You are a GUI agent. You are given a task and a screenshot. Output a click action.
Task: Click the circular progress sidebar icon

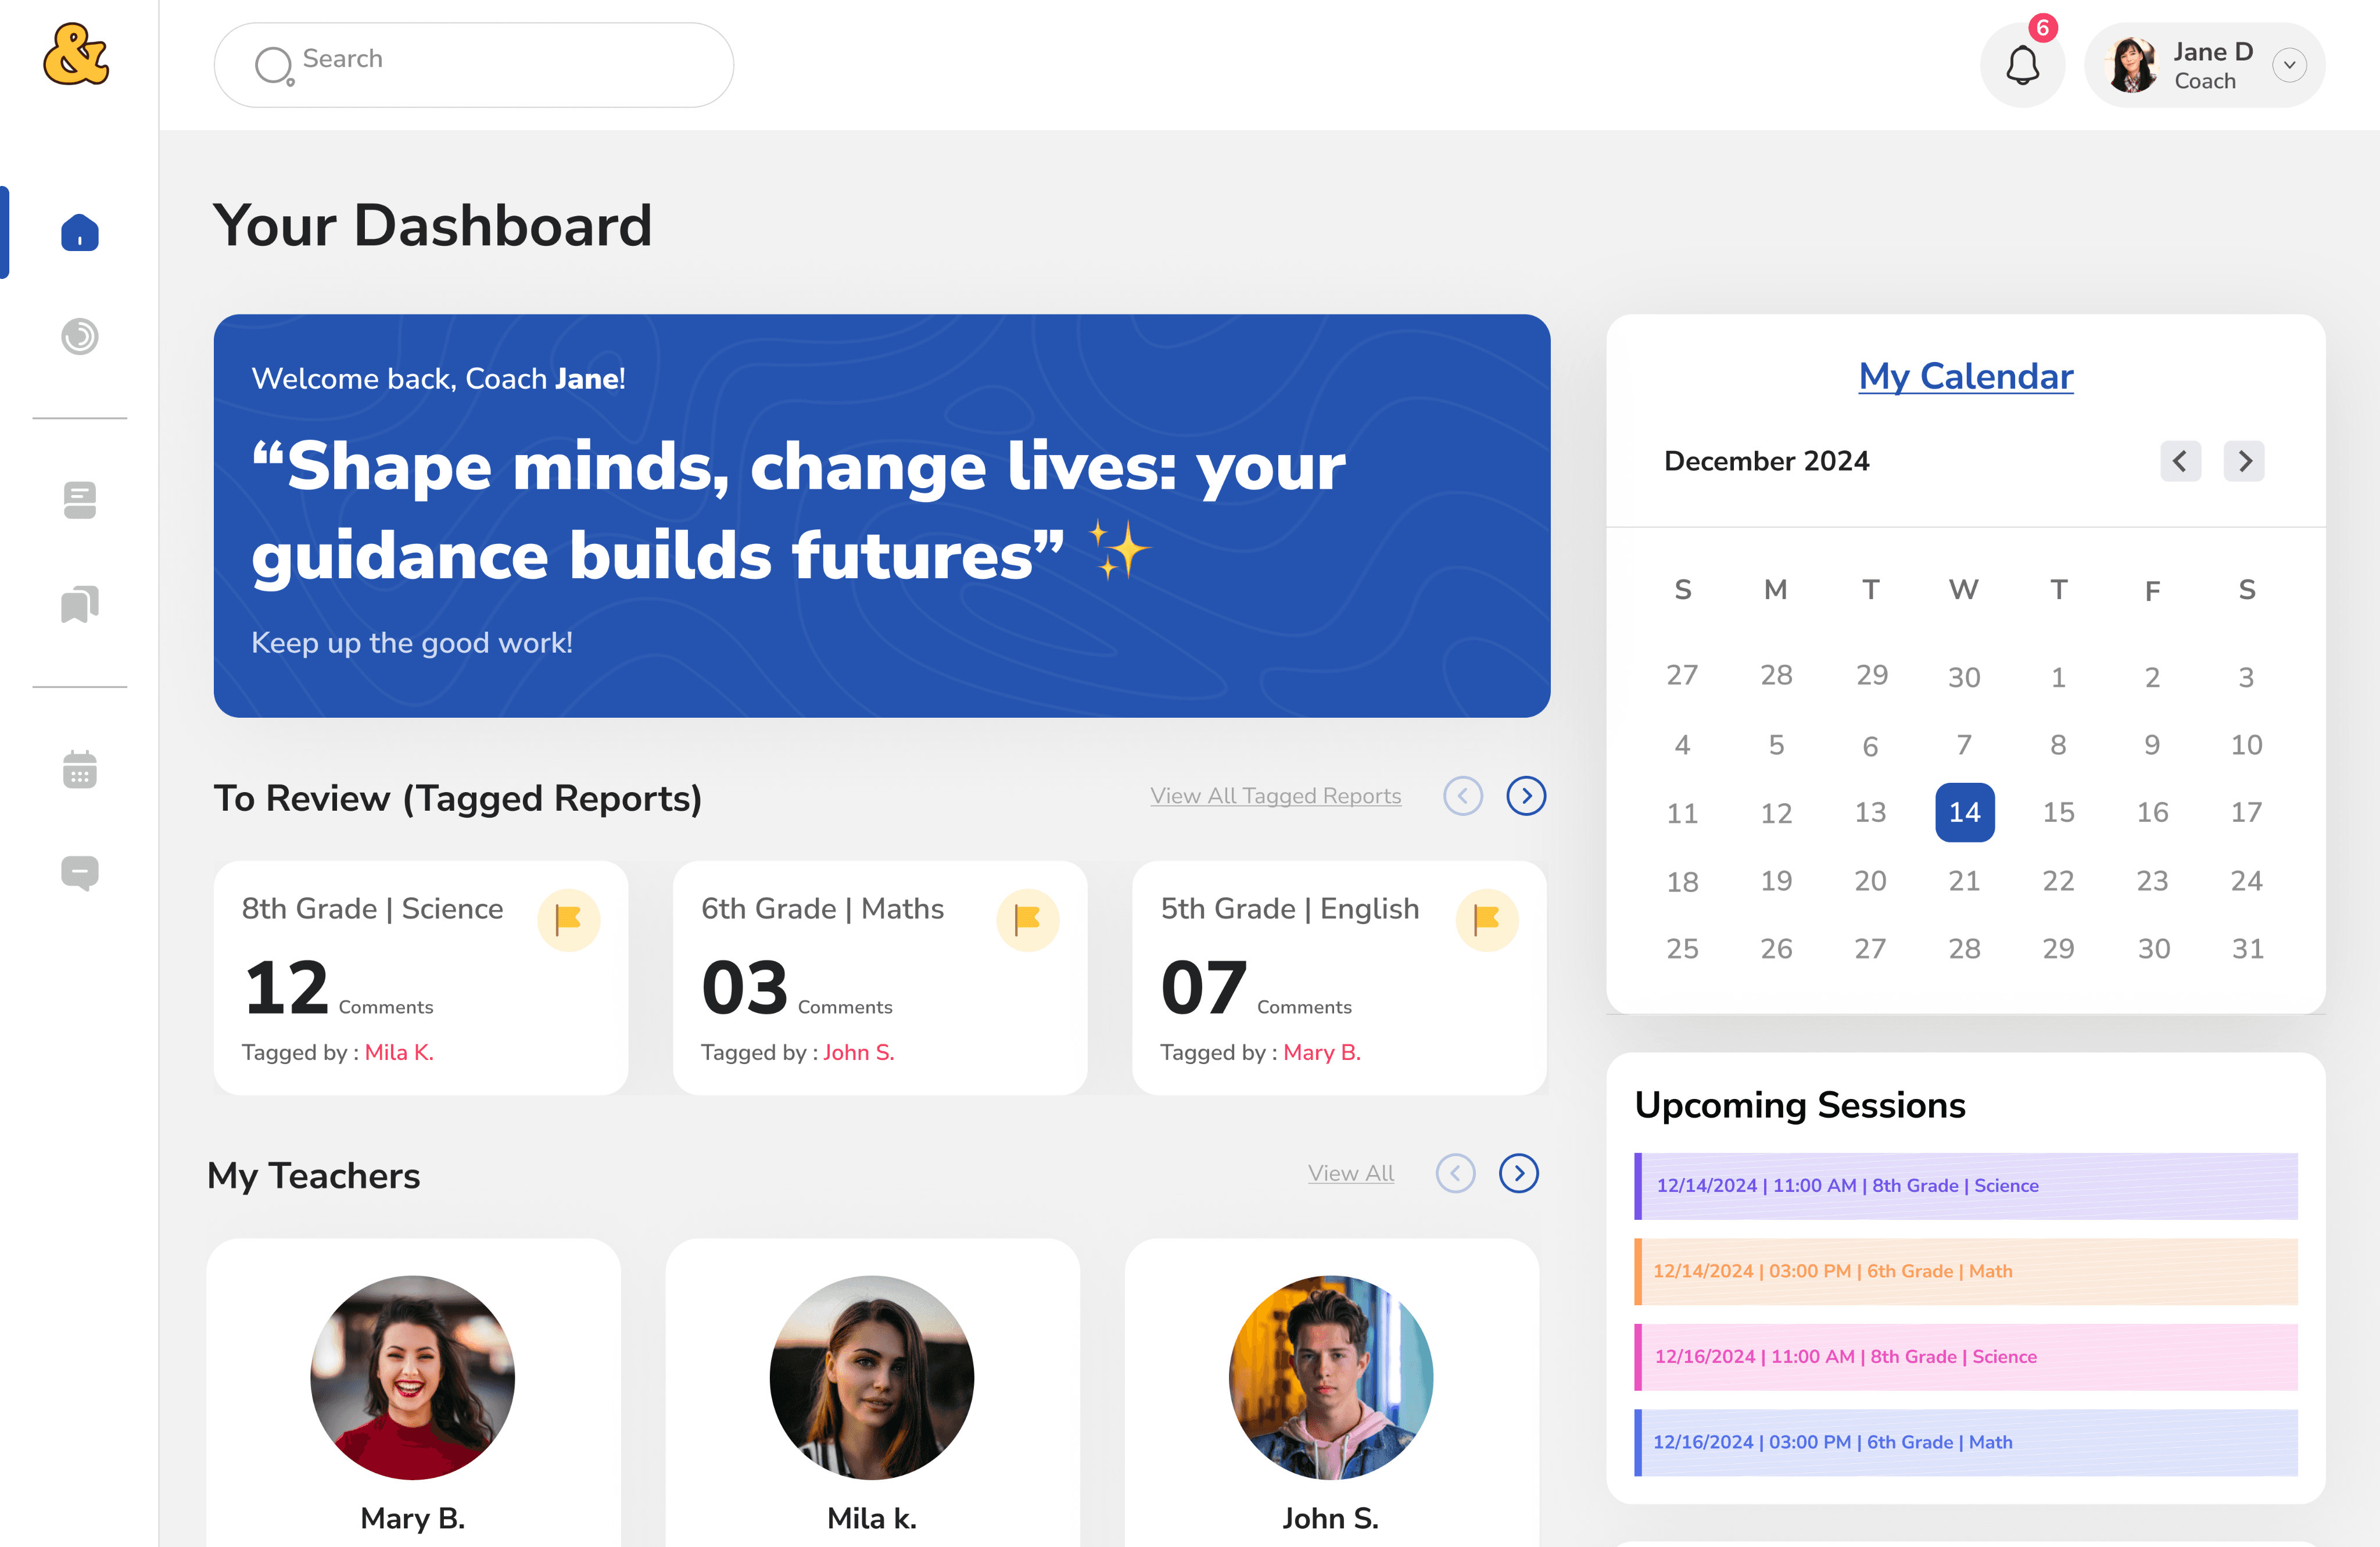[x=80, y=336]
